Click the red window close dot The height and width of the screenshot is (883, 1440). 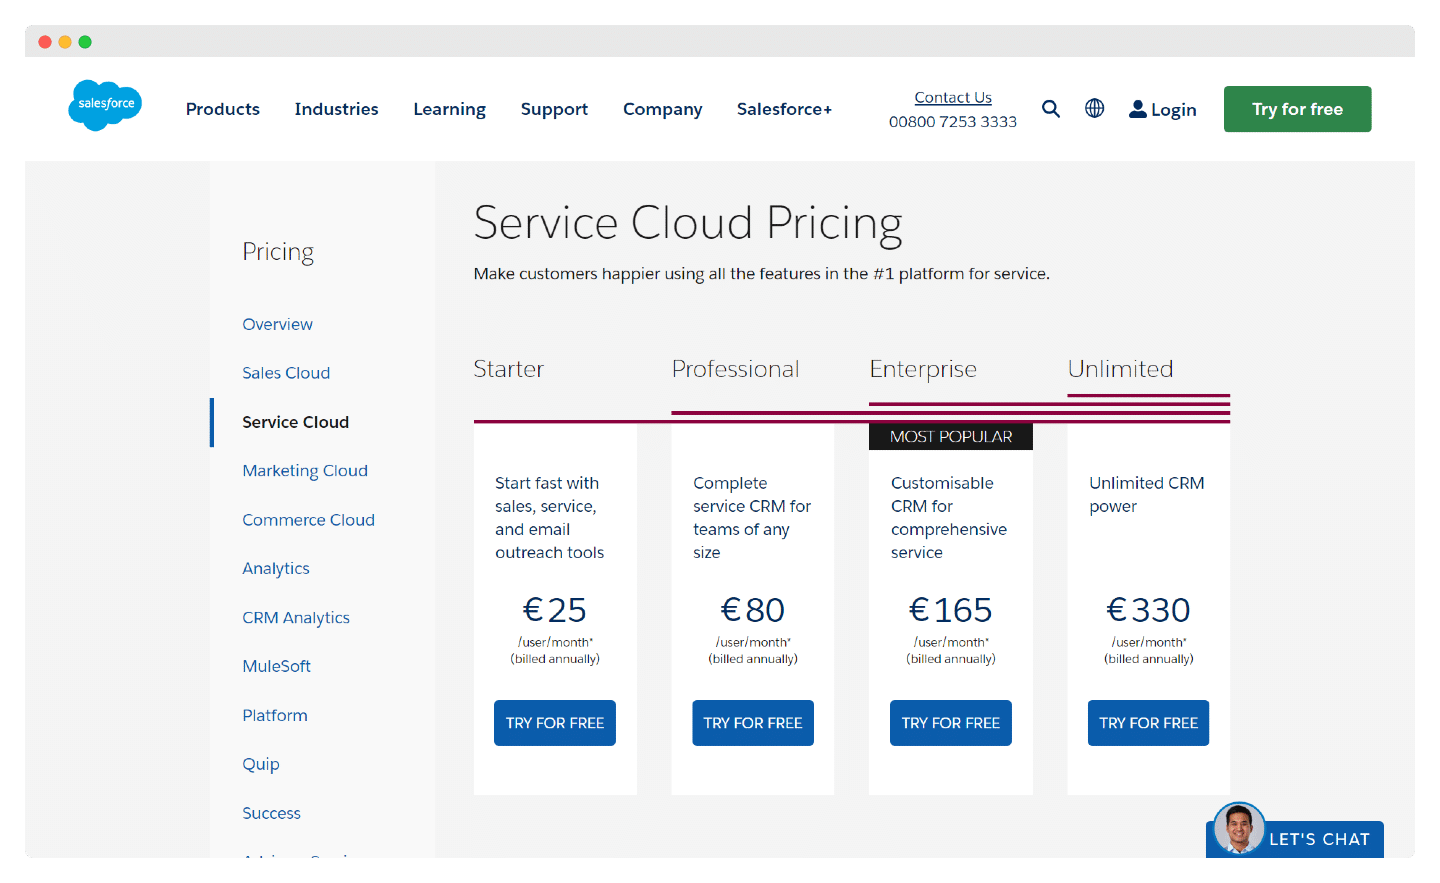[45, 42]
